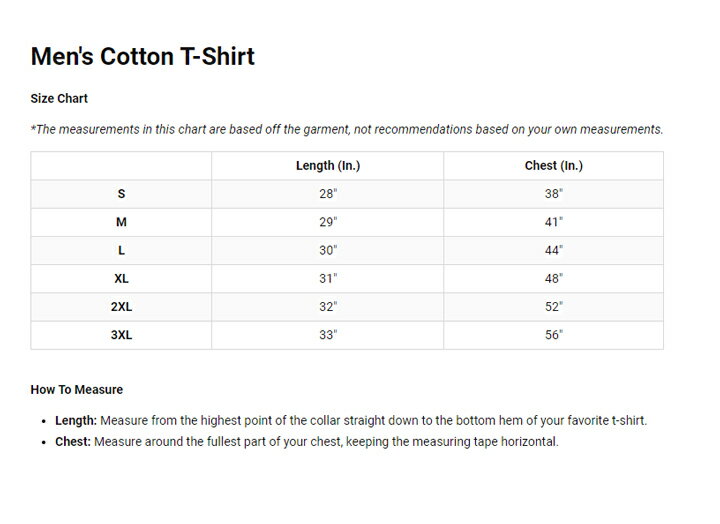Click the 33" length value for 3XL
This screenshot has width=720, height=524.
328,335
